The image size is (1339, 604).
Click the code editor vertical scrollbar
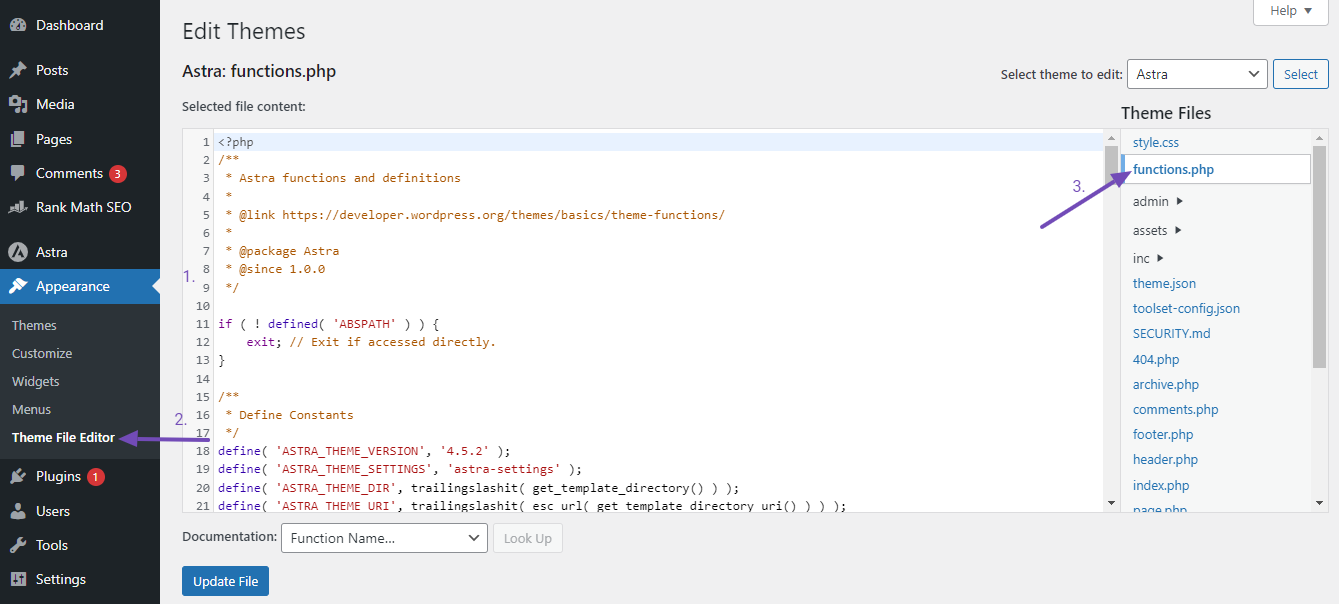click(1111, 320)
